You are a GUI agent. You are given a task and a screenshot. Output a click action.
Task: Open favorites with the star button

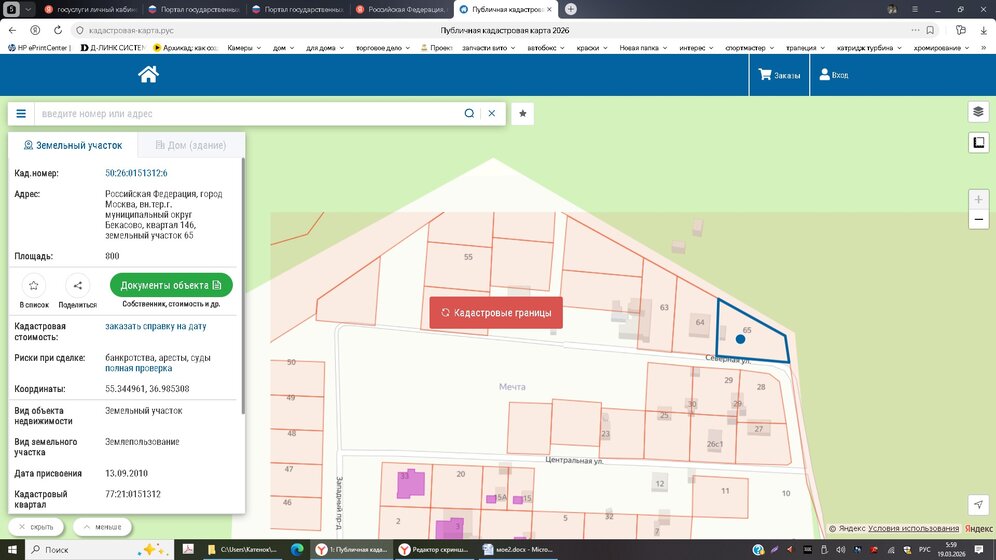point(523,114)
